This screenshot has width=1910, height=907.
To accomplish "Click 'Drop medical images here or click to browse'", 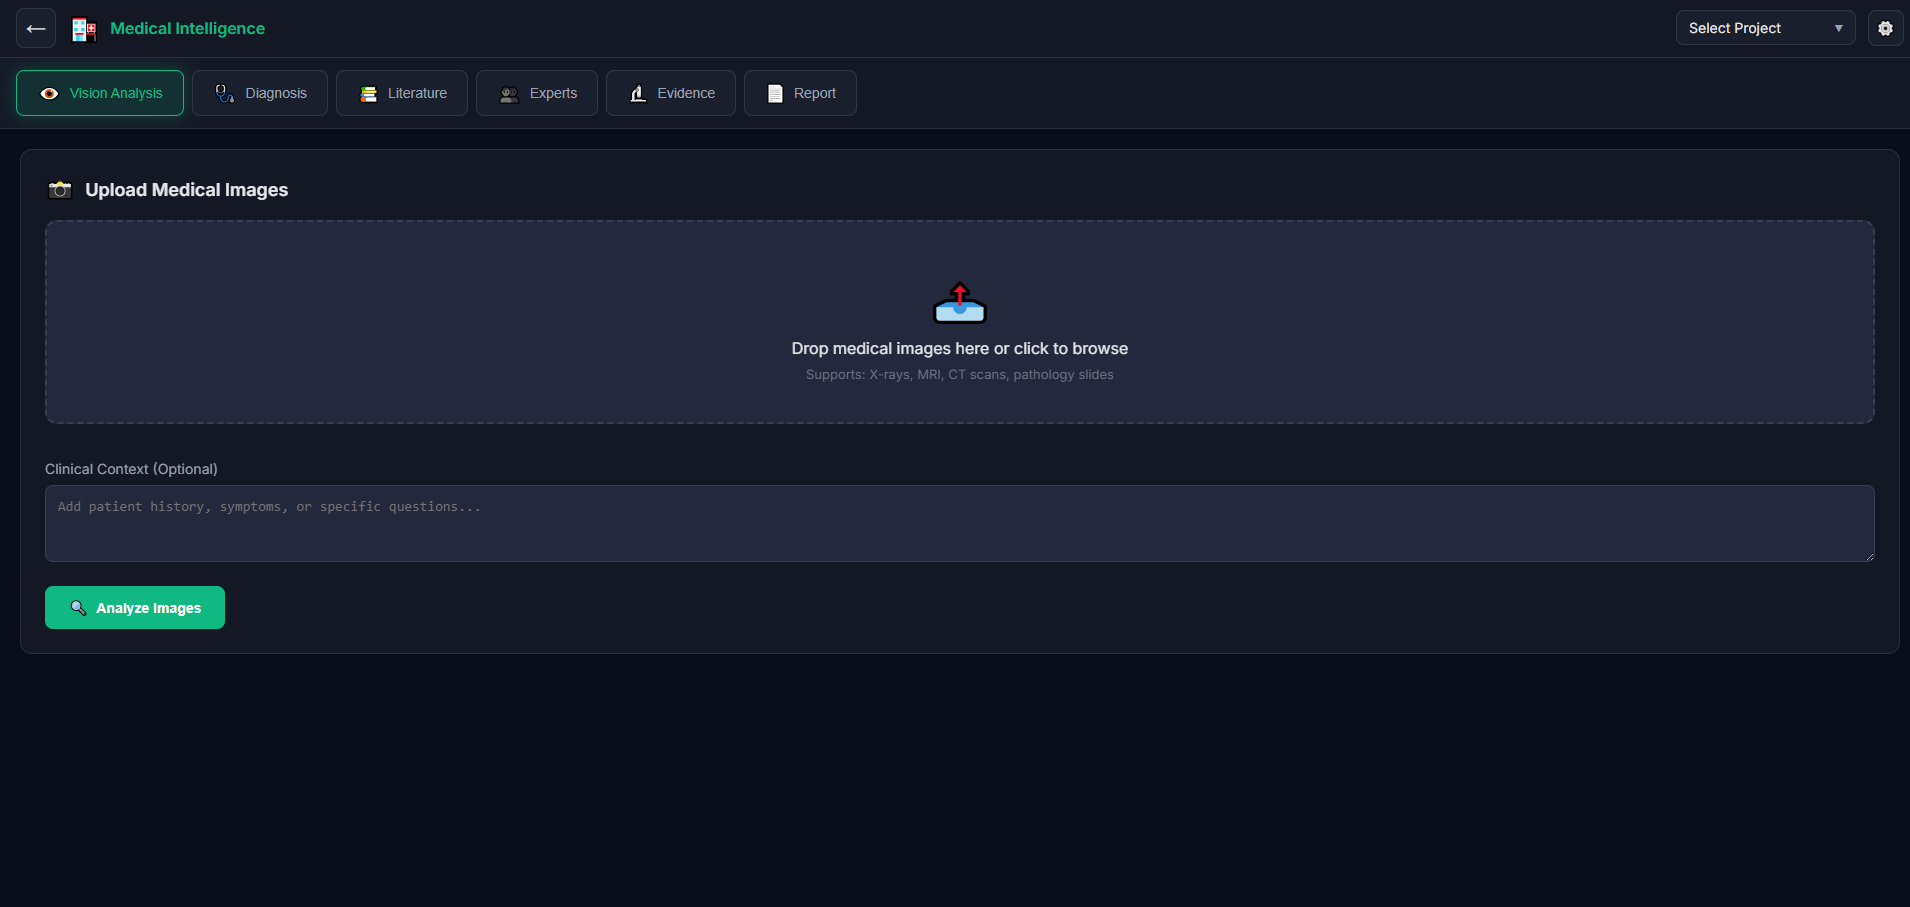I will (959, 349).
